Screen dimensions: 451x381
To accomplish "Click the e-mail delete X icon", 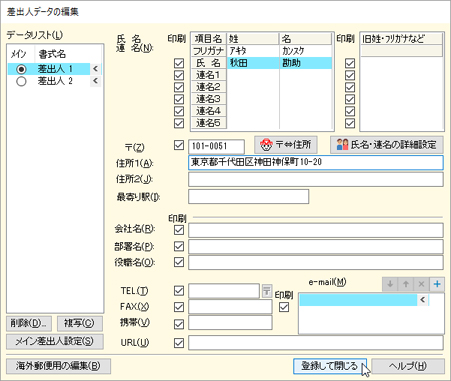I will point(421,284).
